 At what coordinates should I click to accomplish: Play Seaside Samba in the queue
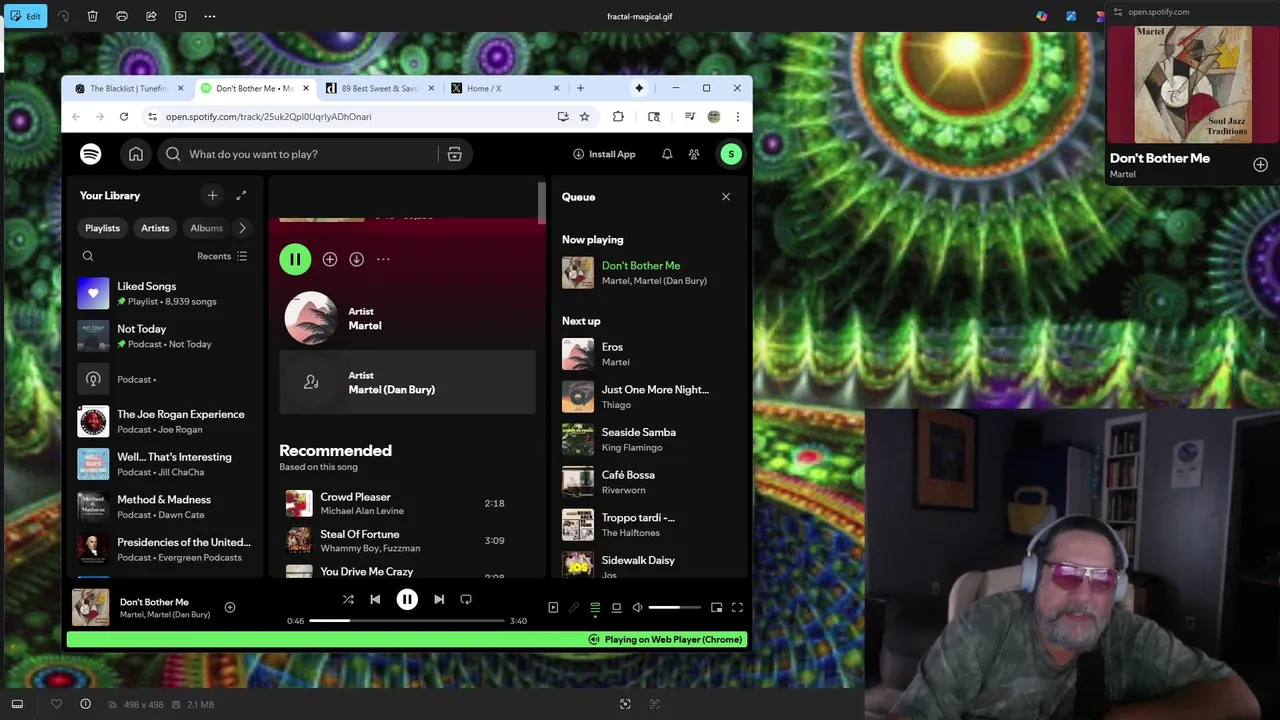pyautogui.click(x=648, y=439)
